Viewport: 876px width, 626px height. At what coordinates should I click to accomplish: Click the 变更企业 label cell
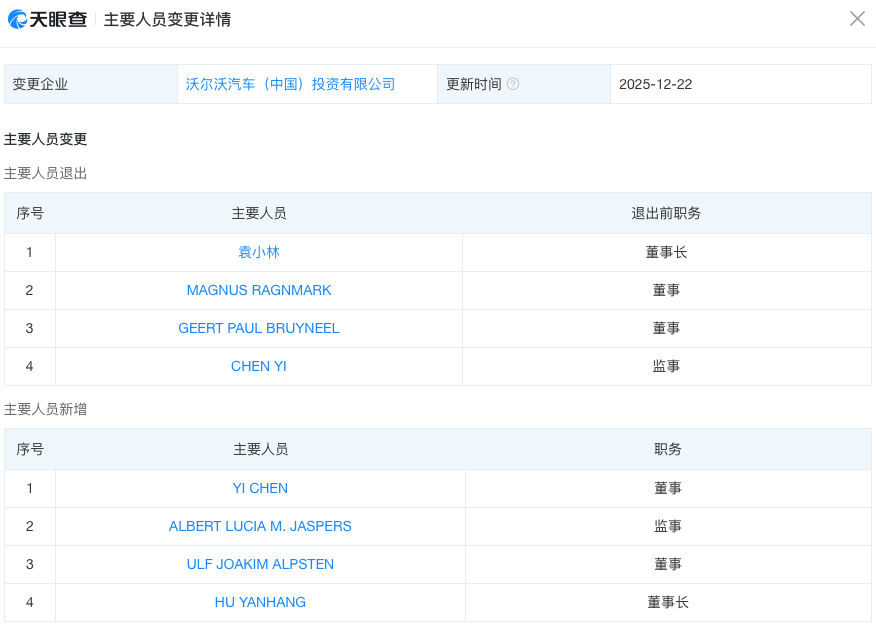pos(91,84)
